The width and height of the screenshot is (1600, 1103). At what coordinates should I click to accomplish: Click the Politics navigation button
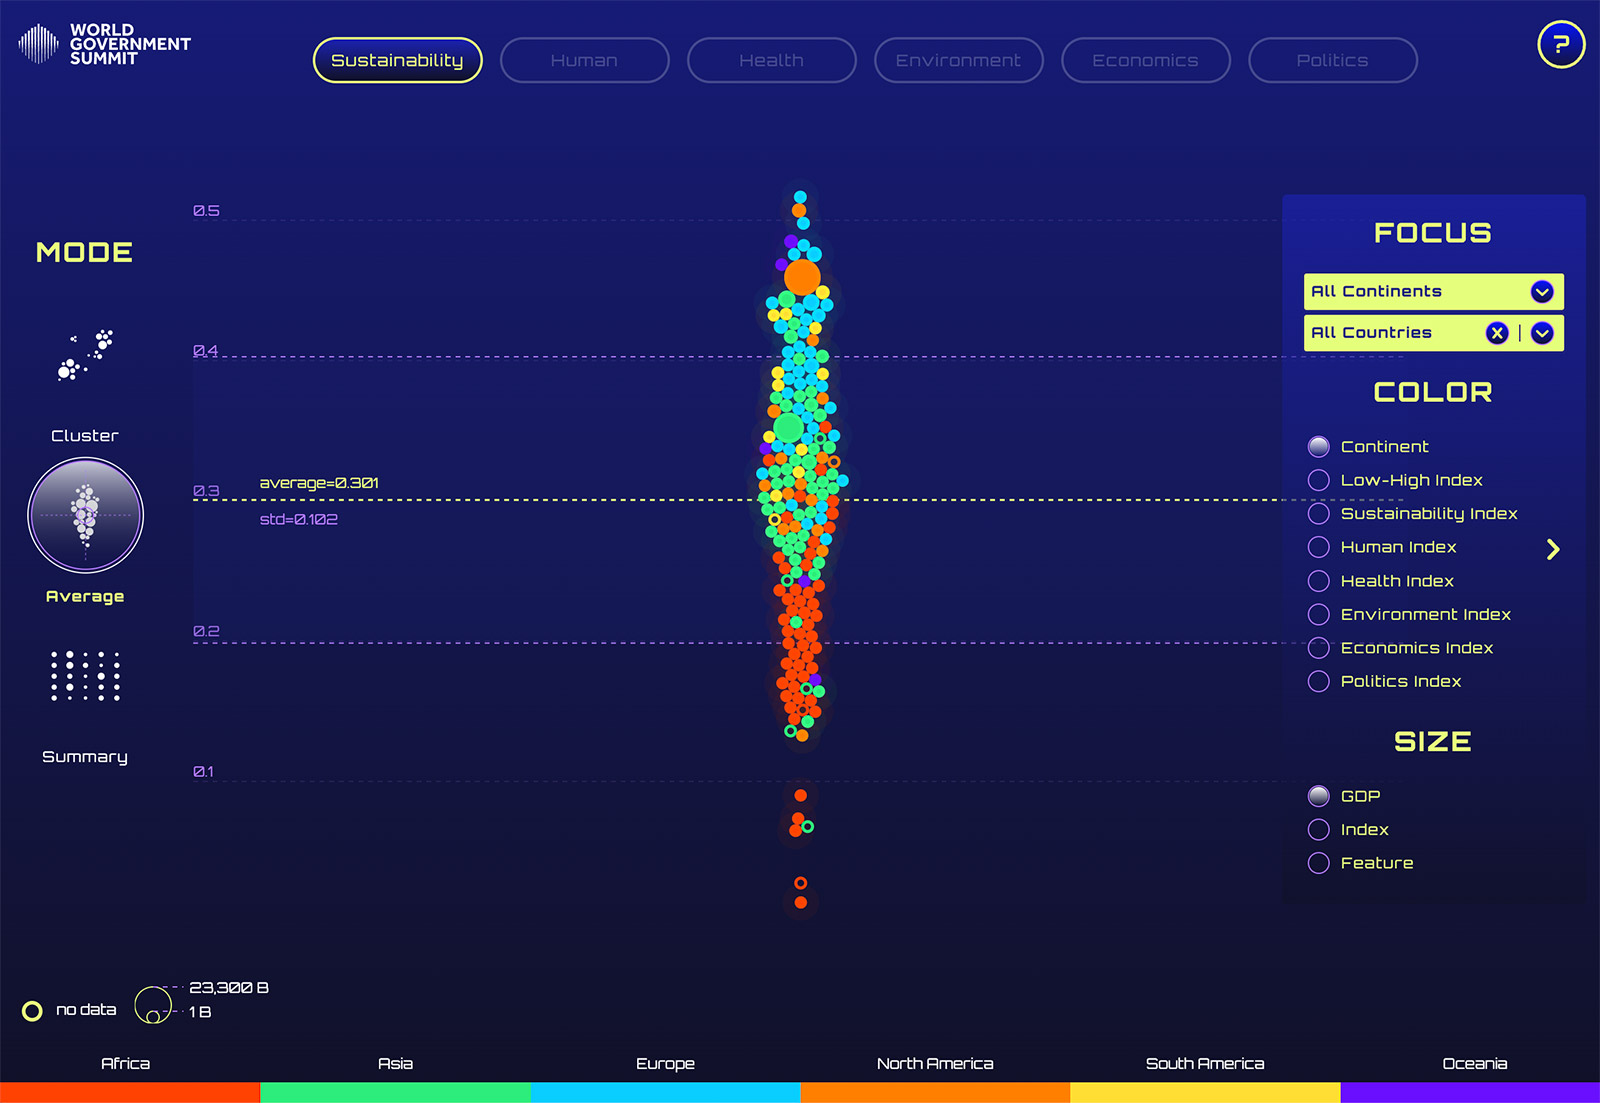point(1332,60)
